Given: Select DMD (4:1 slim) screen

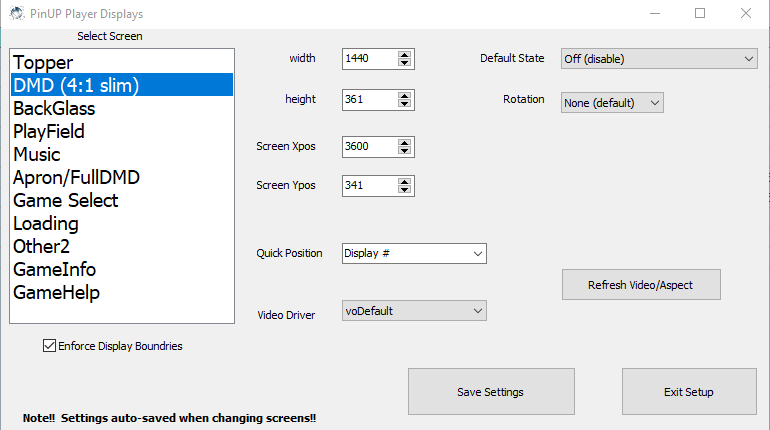Looking at the screenshot, I should pyautogui.click(x=122, y=85).
